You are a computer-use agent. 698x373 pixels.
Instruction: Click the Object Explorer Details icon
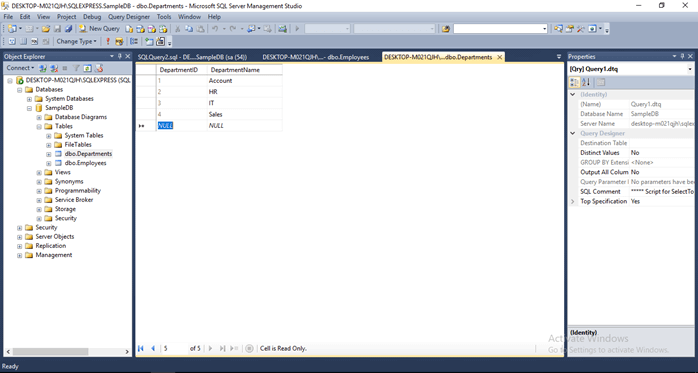pyautogui.click(x=99, y=68)
